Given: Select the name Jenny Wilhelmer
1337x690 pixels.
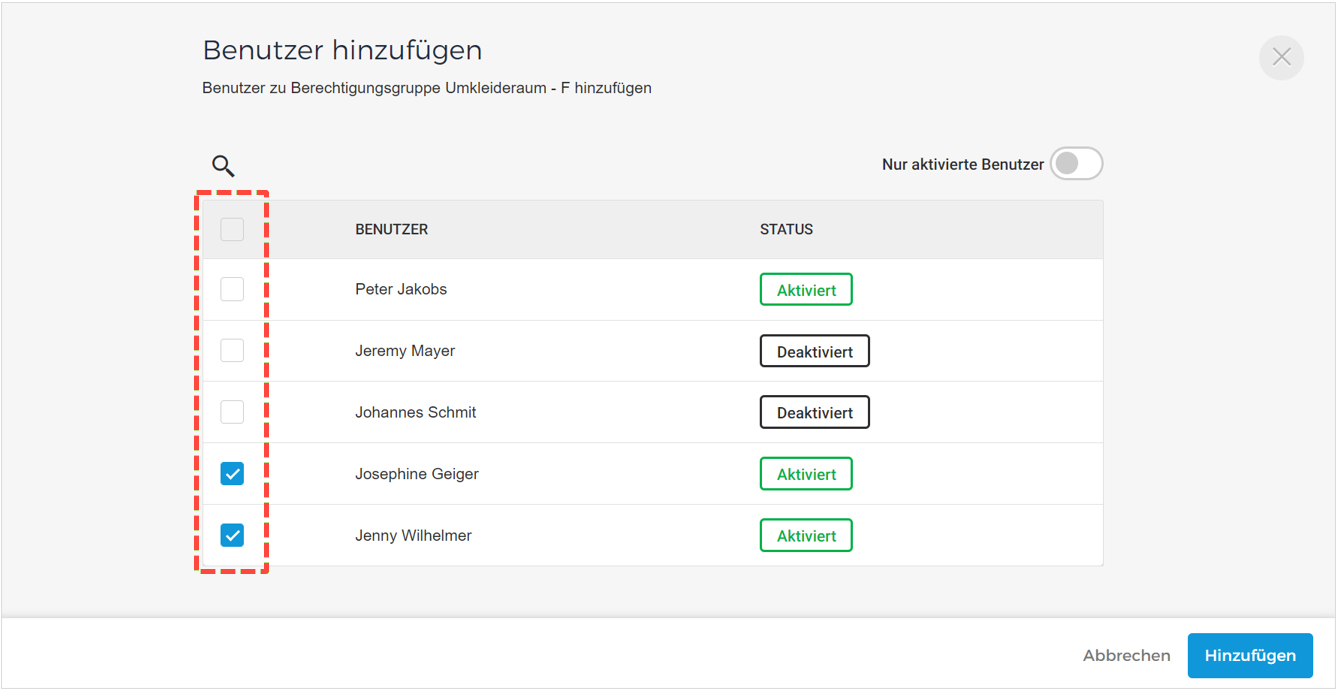Looking at the screenshot, I should pyautogui.click(x=413, y=535).
